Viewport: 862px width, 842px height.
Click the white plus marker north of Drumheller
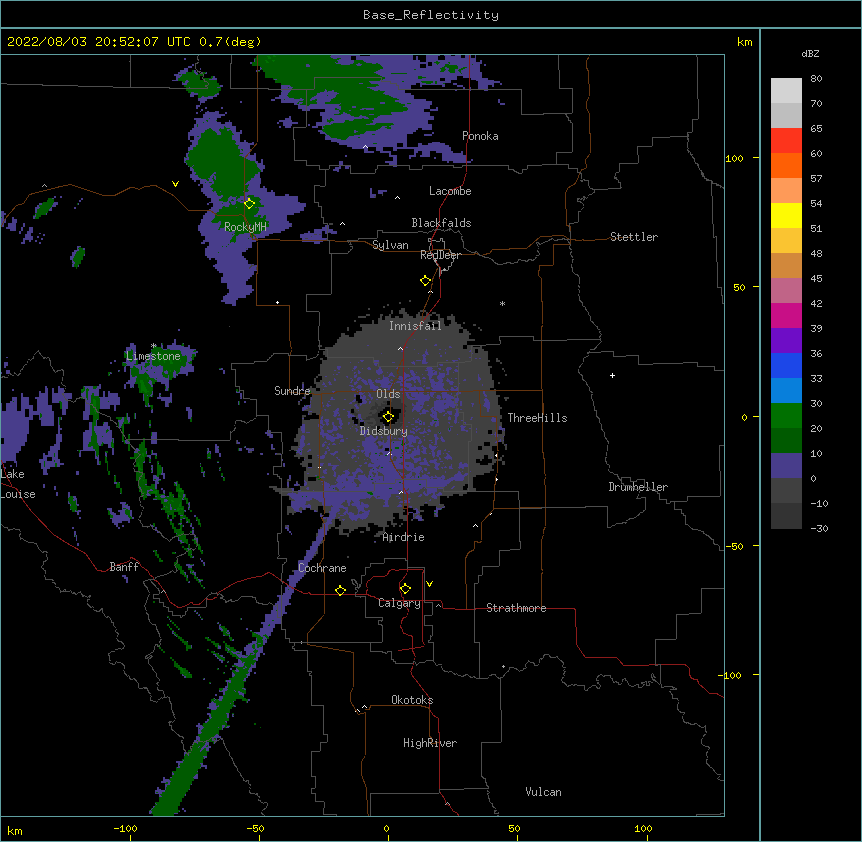tap(612, 375)
